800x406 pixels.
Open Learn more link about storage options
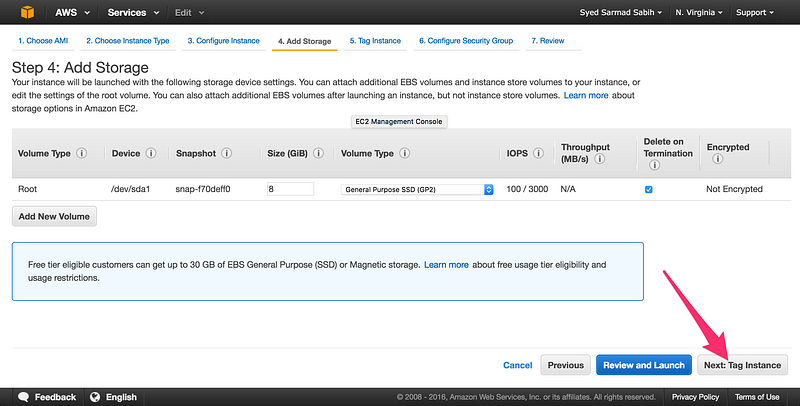(x=586, y=95)
